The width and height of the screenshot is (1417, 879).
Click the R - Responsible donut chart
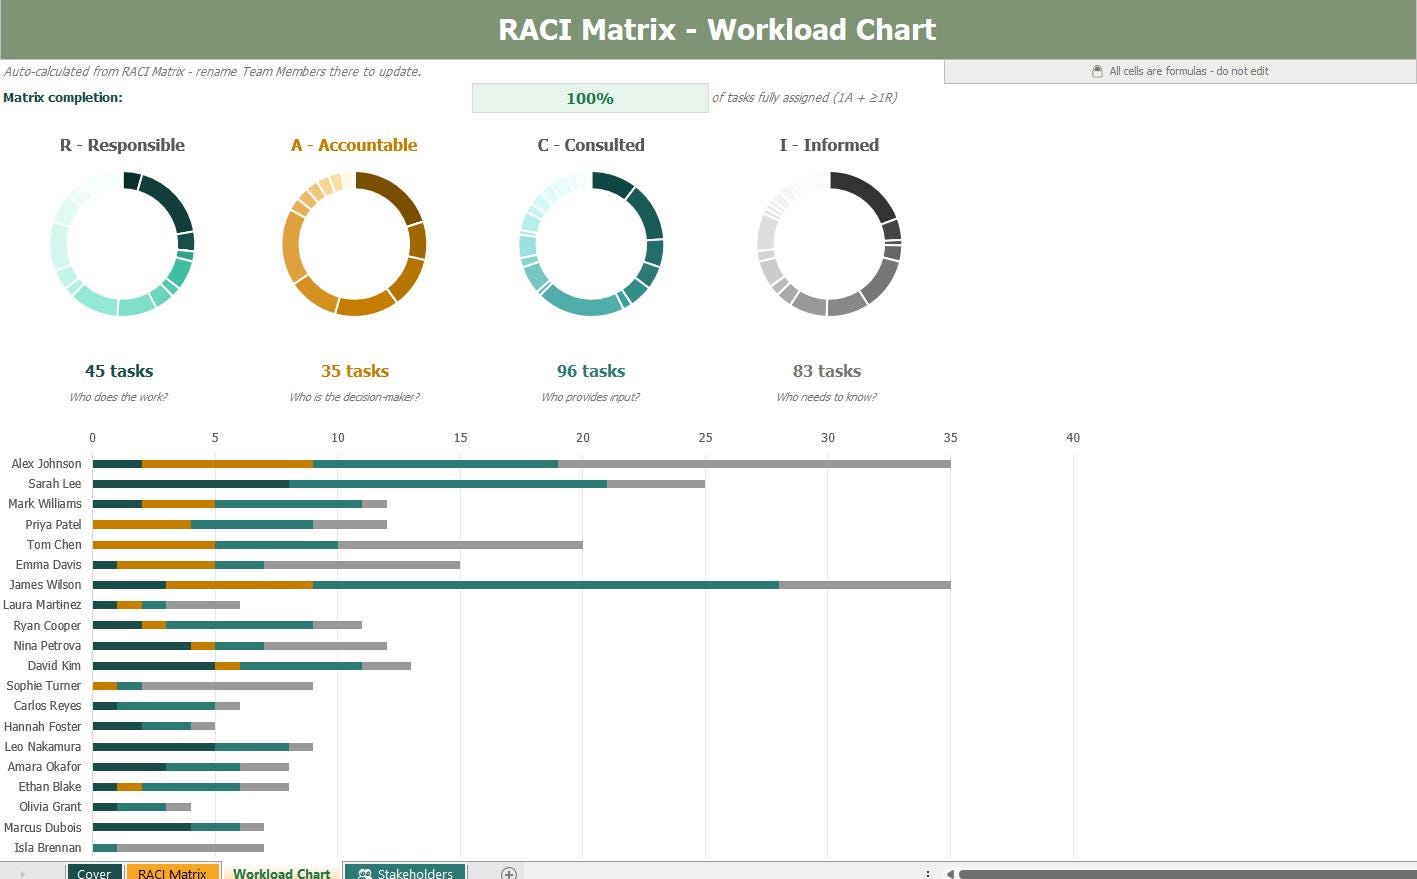(x=122, y=244)
